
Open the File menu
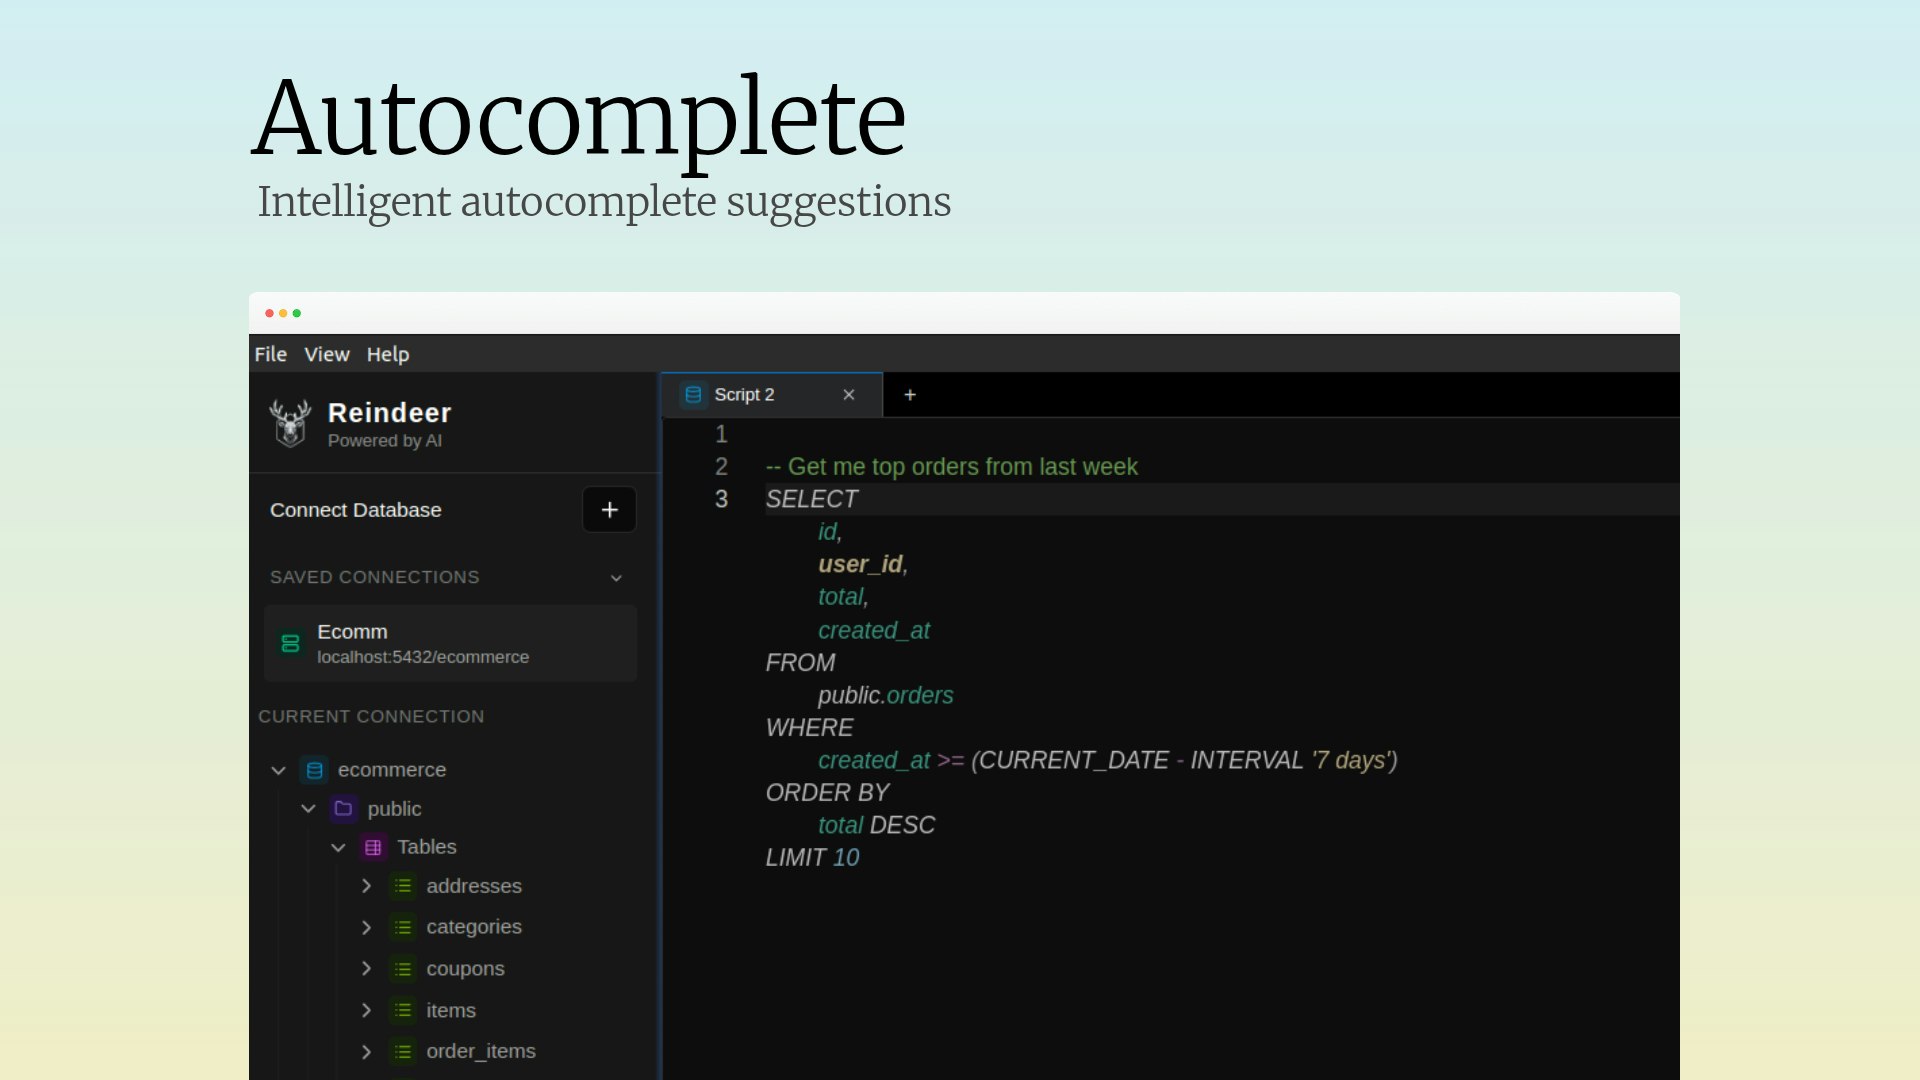point(270,354)
